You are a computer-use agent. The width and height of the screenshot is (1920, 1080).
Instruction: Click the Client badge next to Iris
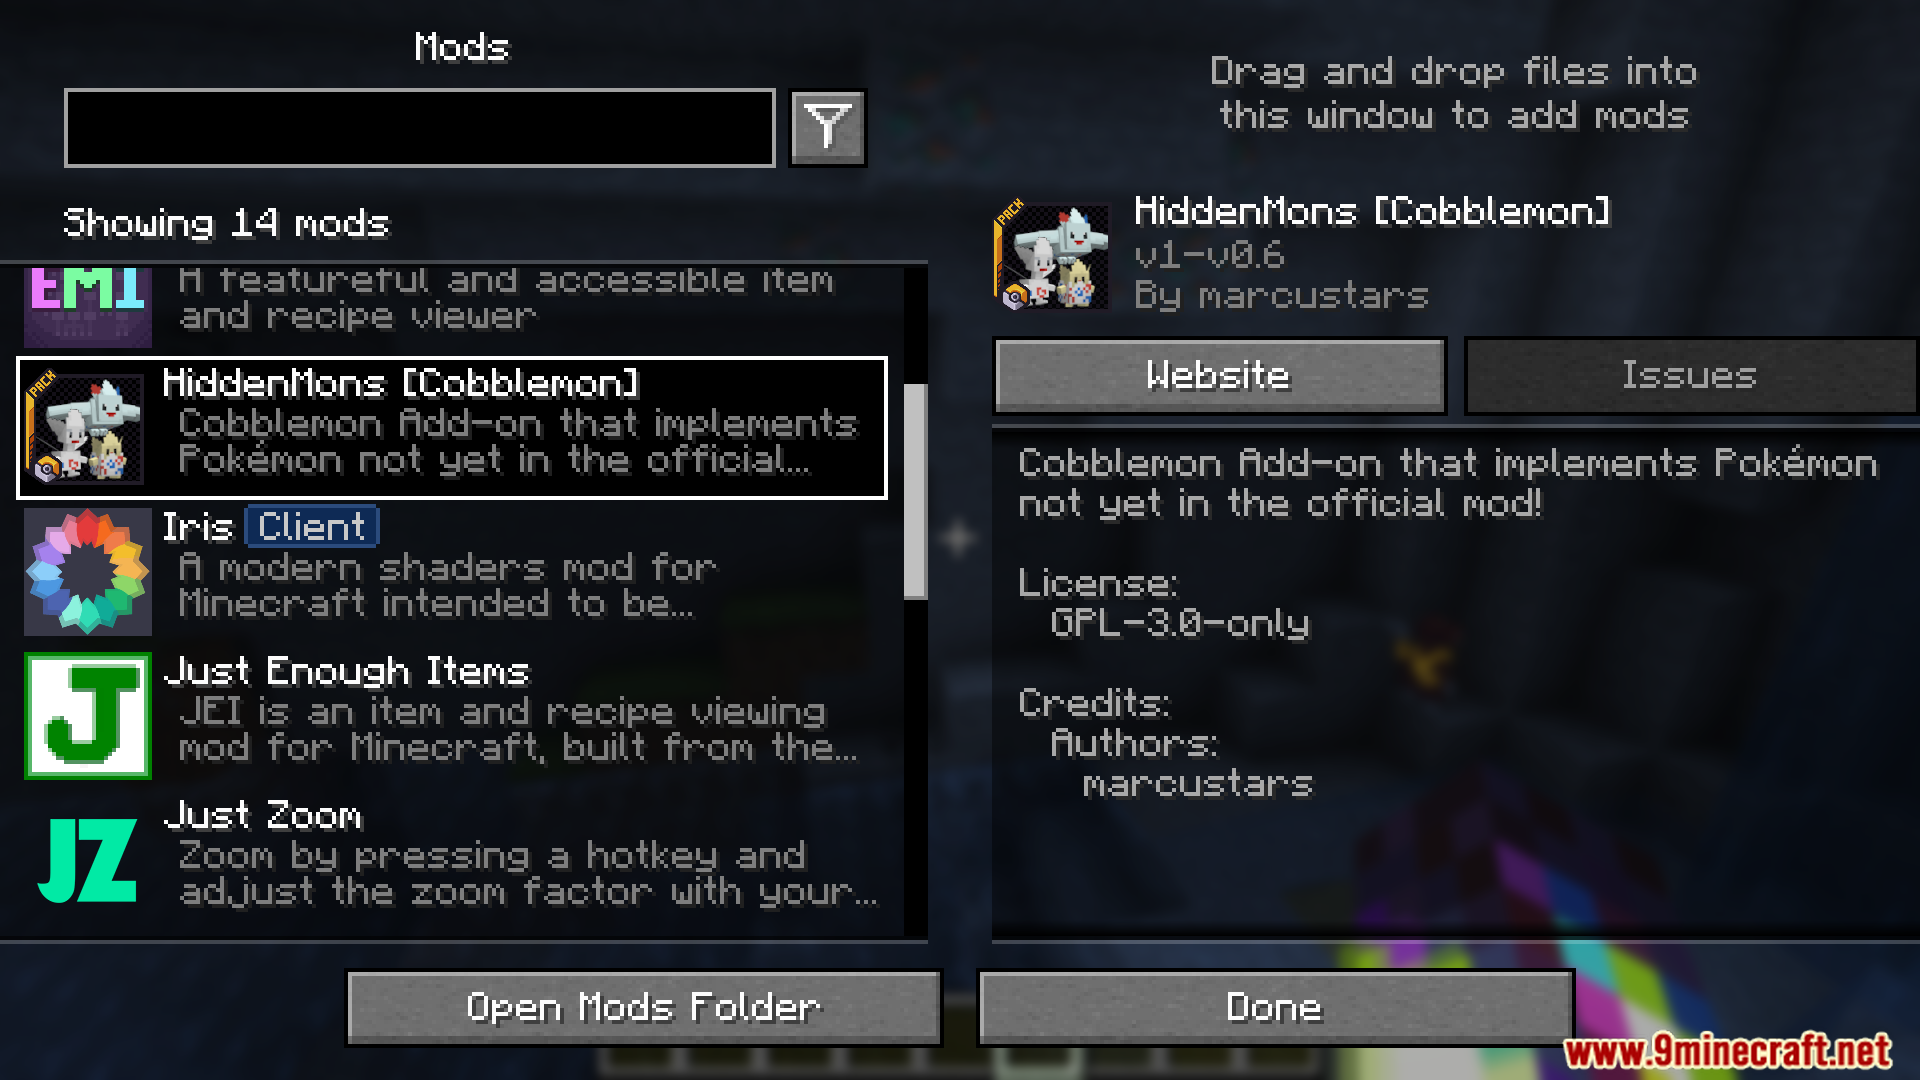coord(312,527)
